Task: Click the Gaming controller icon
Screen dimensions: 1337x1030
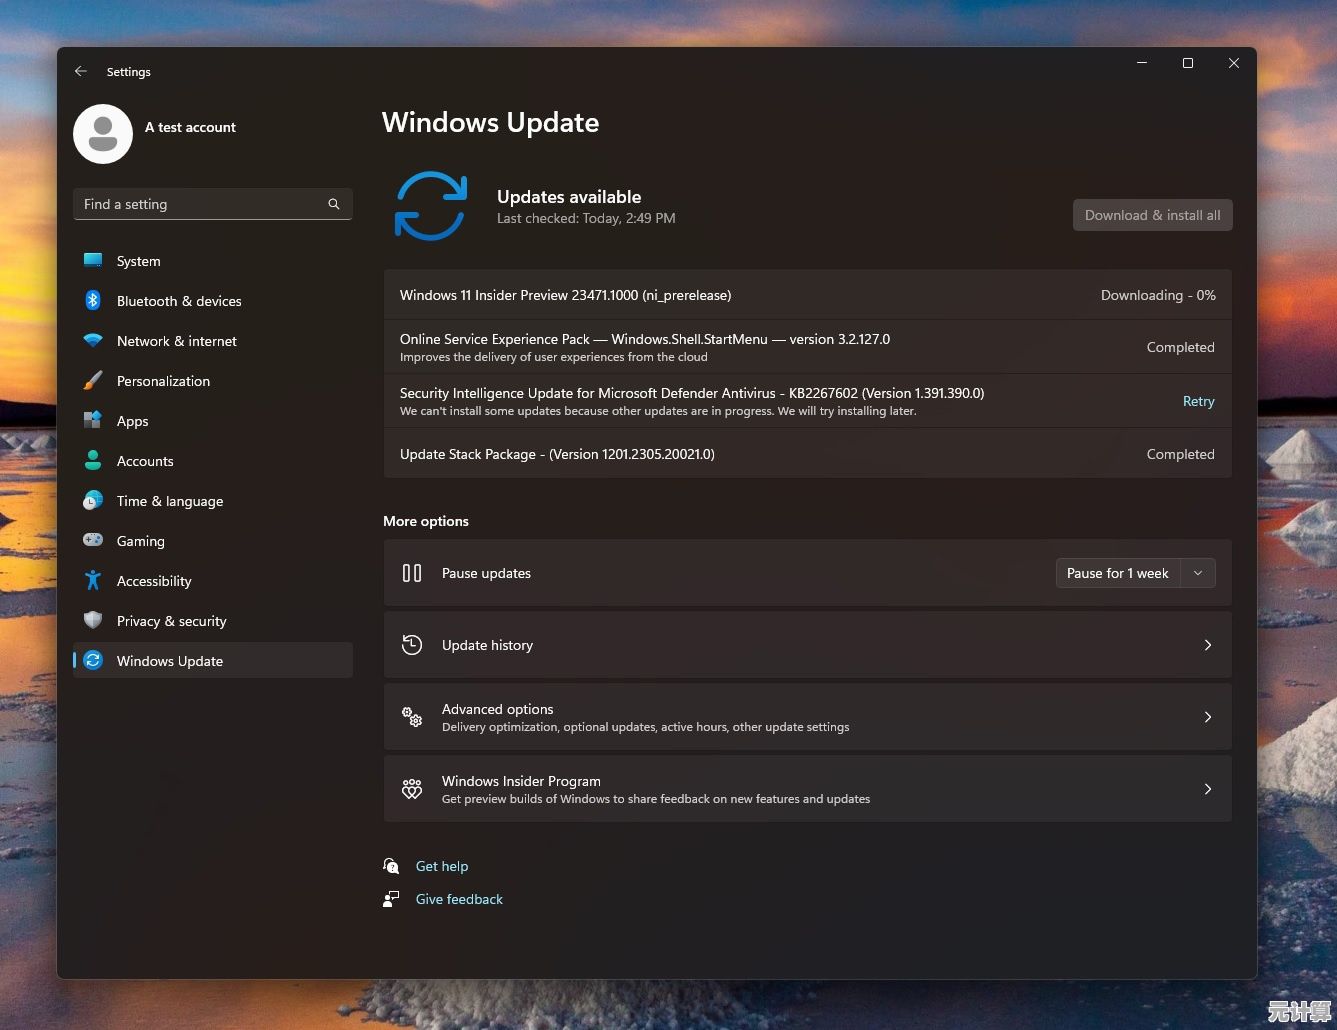Action: 93,541
